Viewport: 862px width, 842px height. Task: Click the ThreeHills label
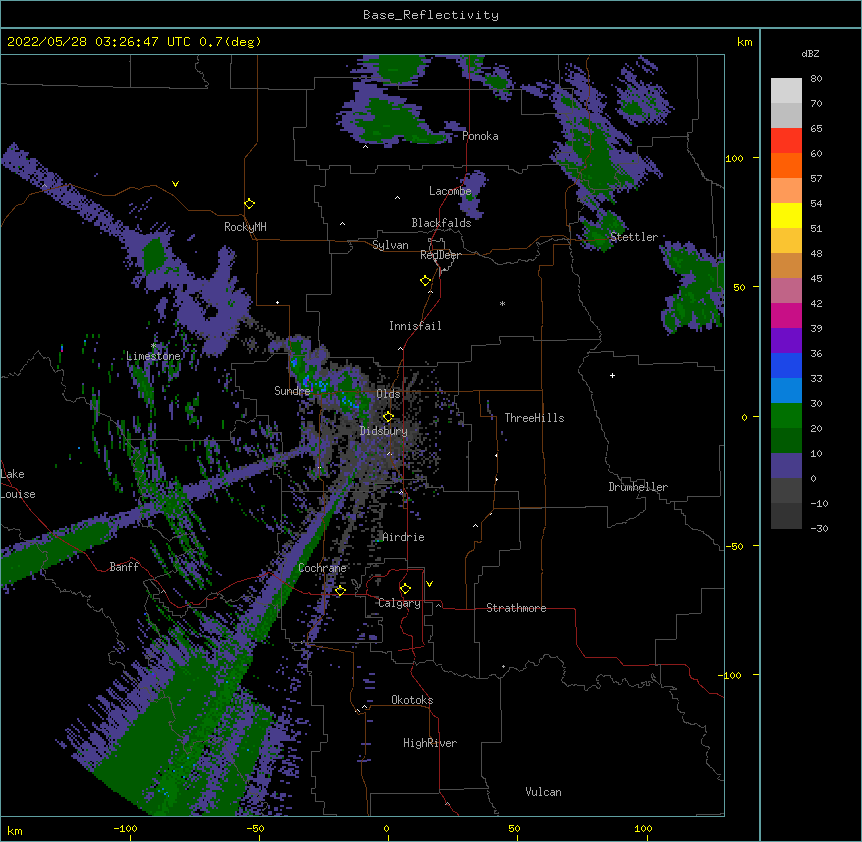click(x=534, y=418)
